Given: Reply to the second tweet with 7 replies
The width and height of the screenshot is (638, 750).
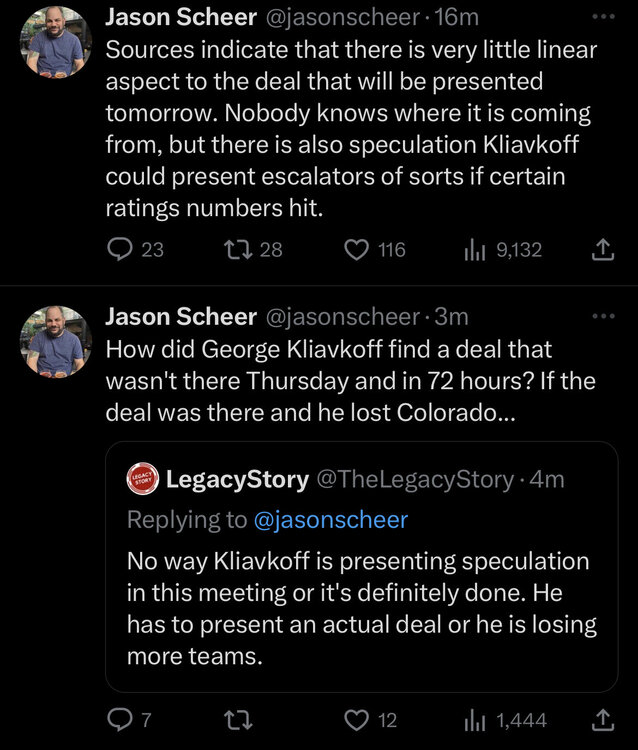Looking at the screenshot, I should click(x=121, y=720).
